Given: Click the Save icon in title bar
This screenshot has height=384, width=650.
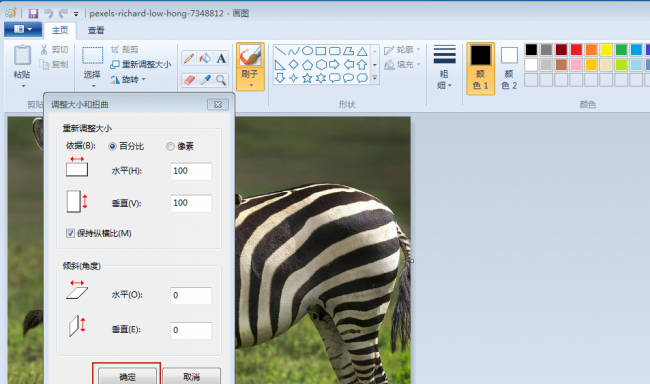Looking at the screenshot, I should tap(33, 13).
